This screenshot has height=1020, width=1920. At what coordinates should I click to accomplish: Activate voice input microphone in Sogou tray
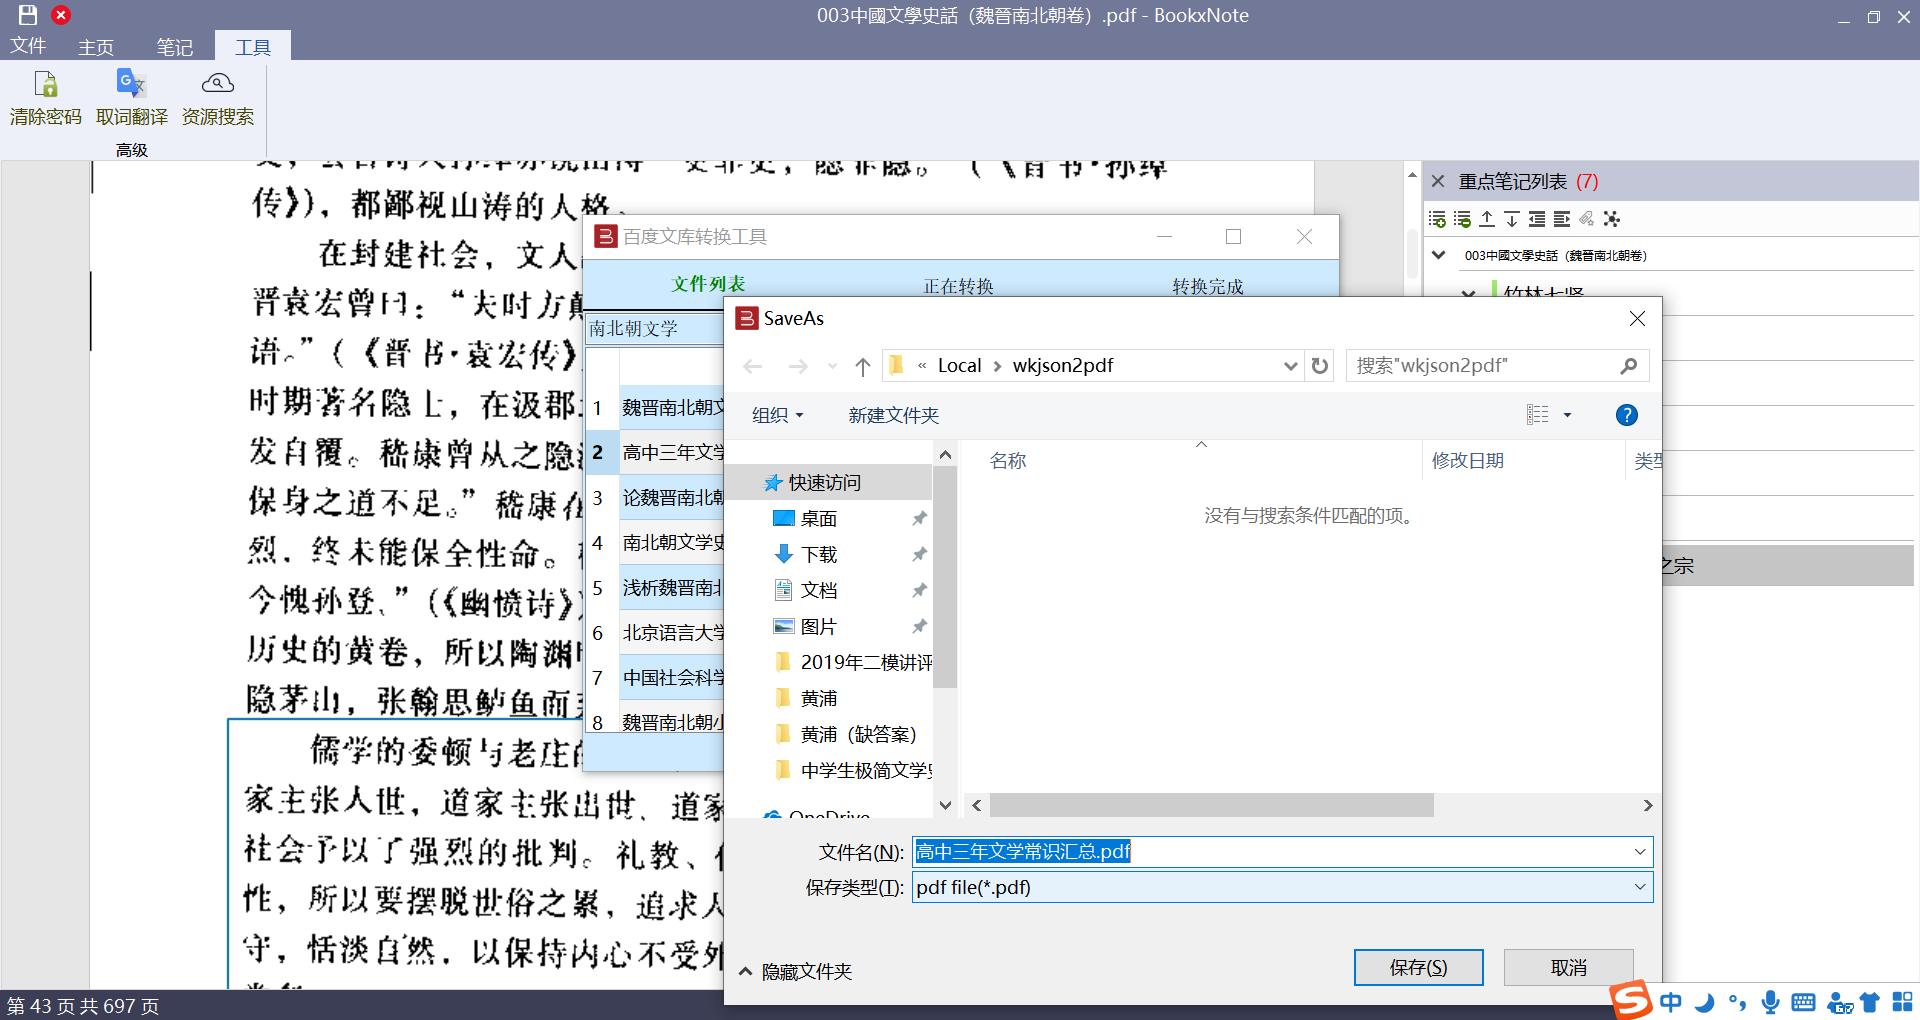(1770, 1003)
